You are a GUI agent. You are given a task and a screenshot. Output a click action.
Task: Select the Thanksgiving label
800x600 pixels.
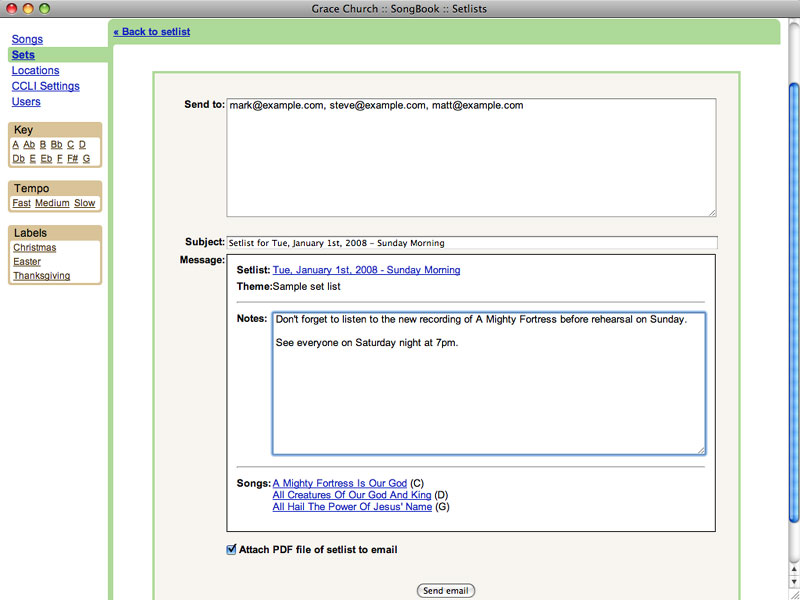pos(42,276)
